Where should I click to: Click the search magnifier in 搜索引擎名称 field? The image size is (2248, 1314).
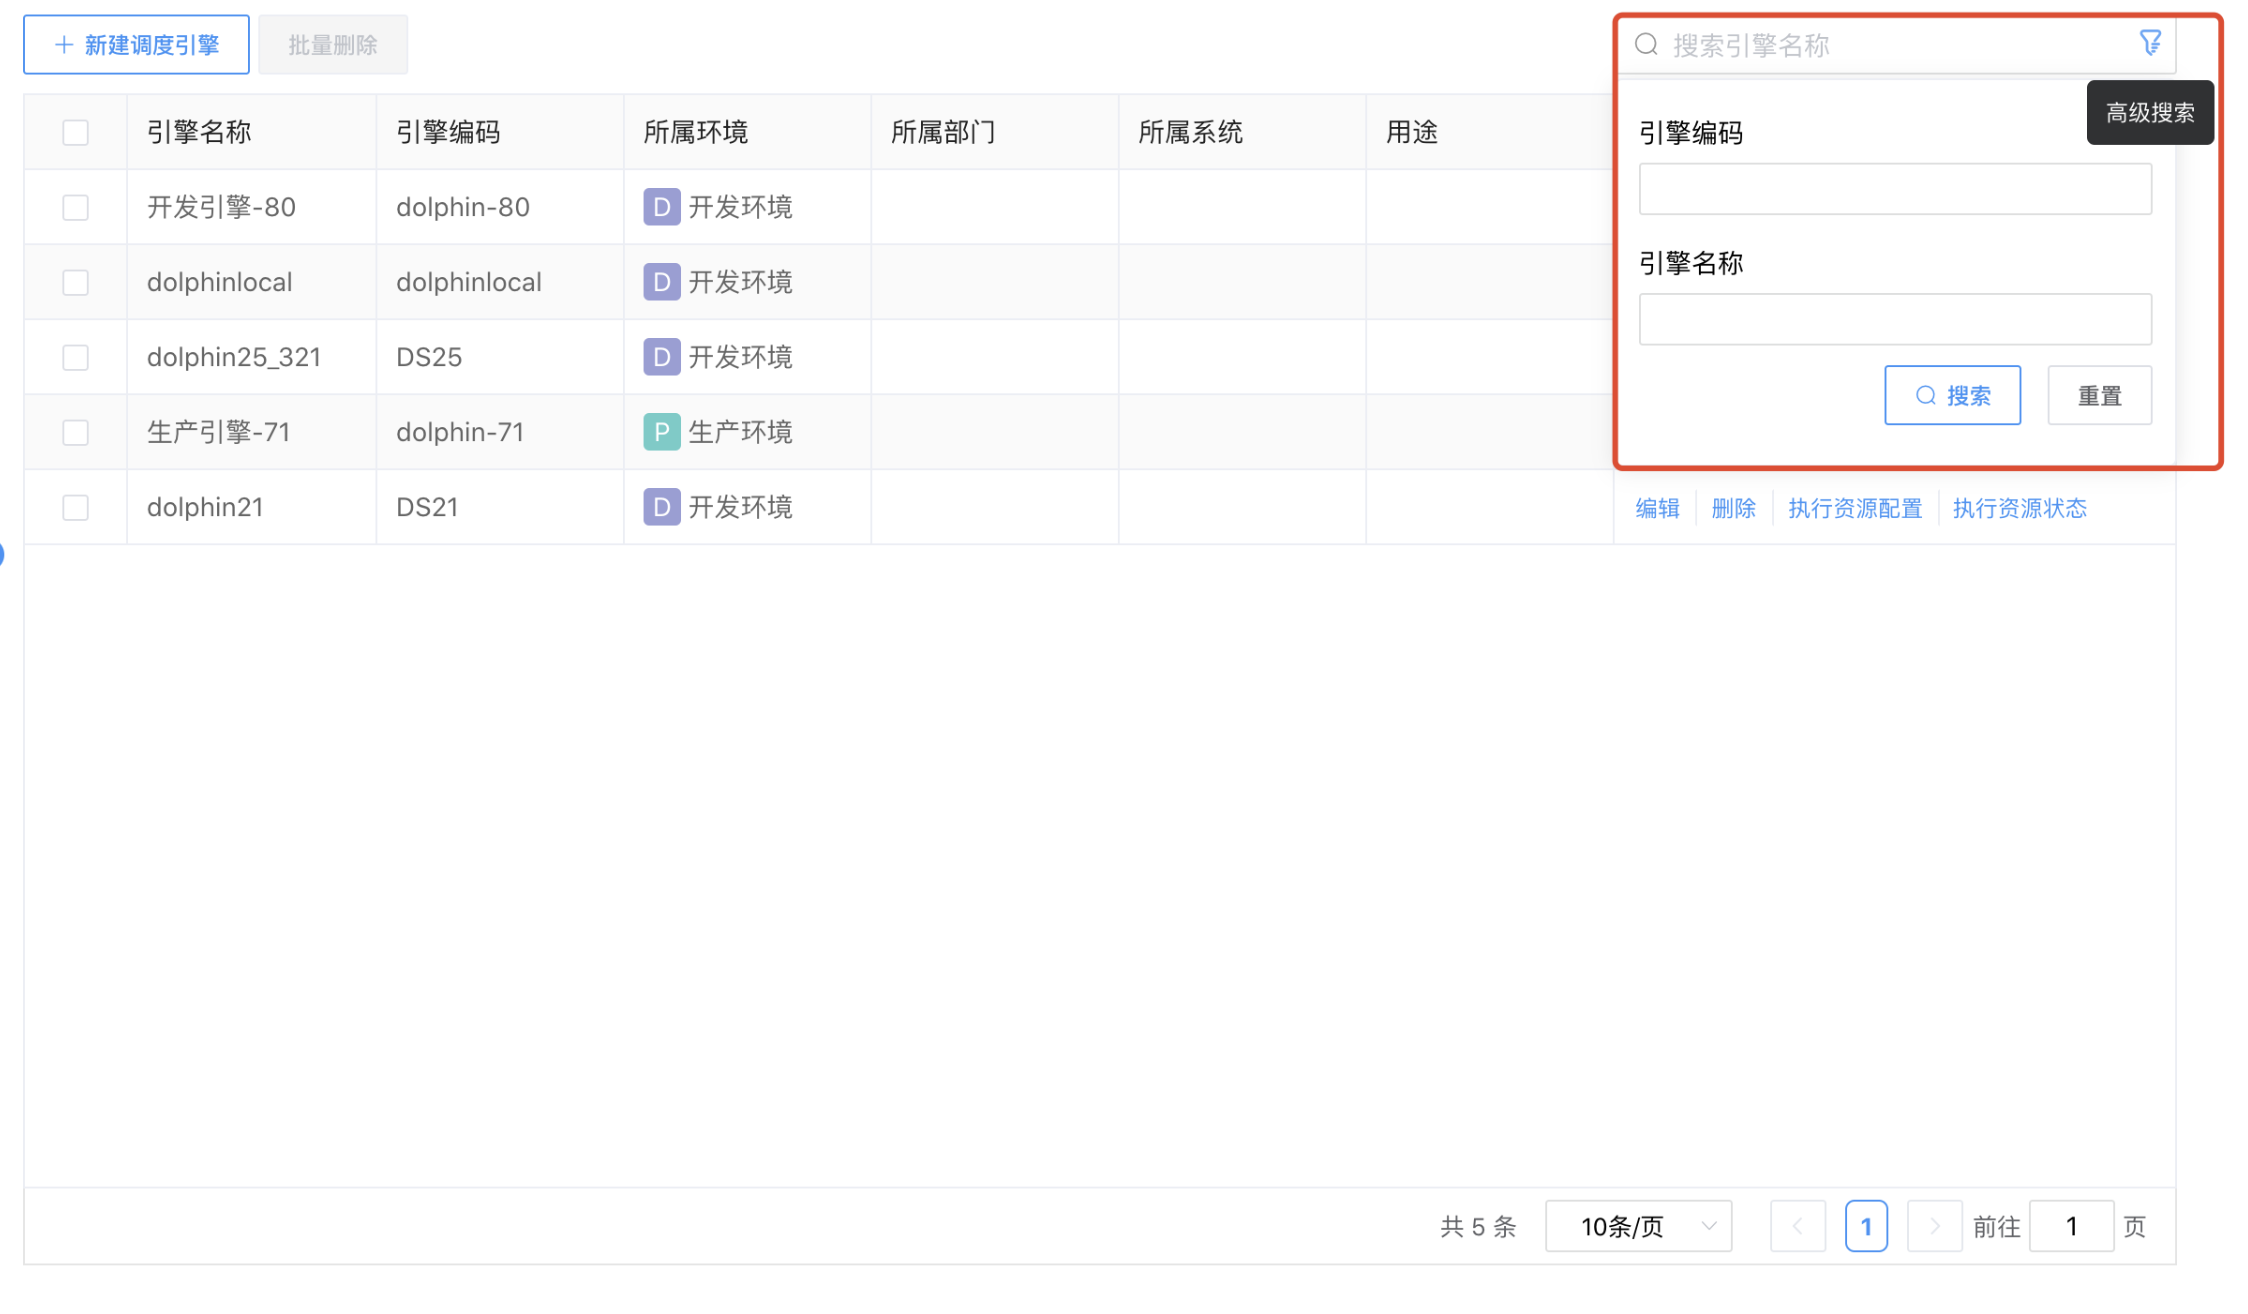point(1646,44)
